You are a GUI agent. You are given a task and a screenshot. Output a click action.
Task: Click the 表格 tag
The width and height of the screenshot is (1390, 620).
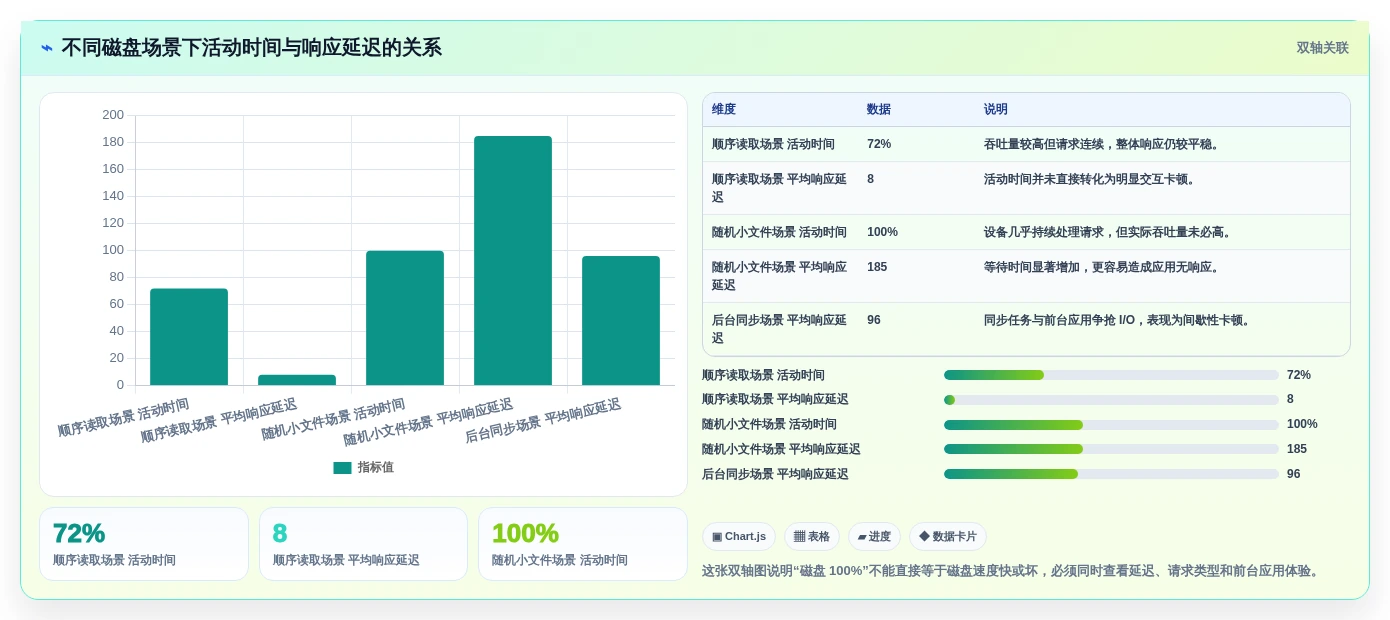(x=812, y=537)
